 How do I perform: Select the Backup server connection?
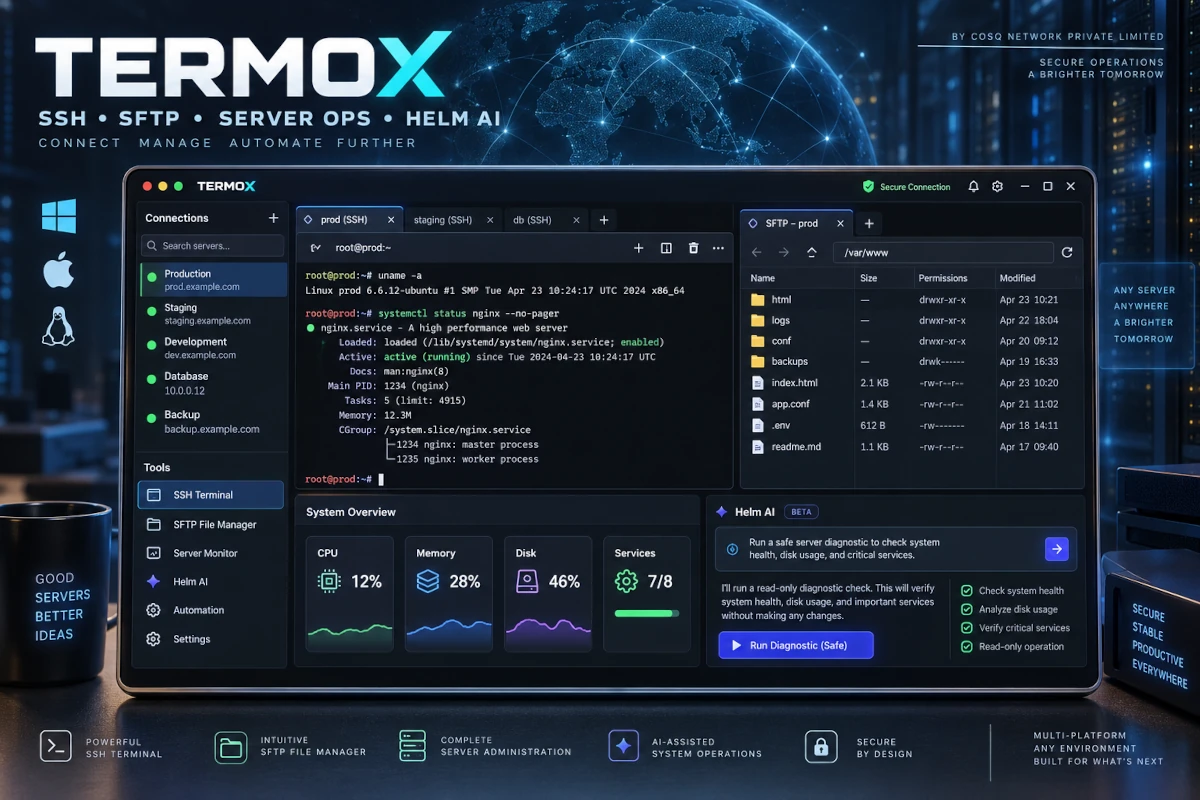[213, 421]
